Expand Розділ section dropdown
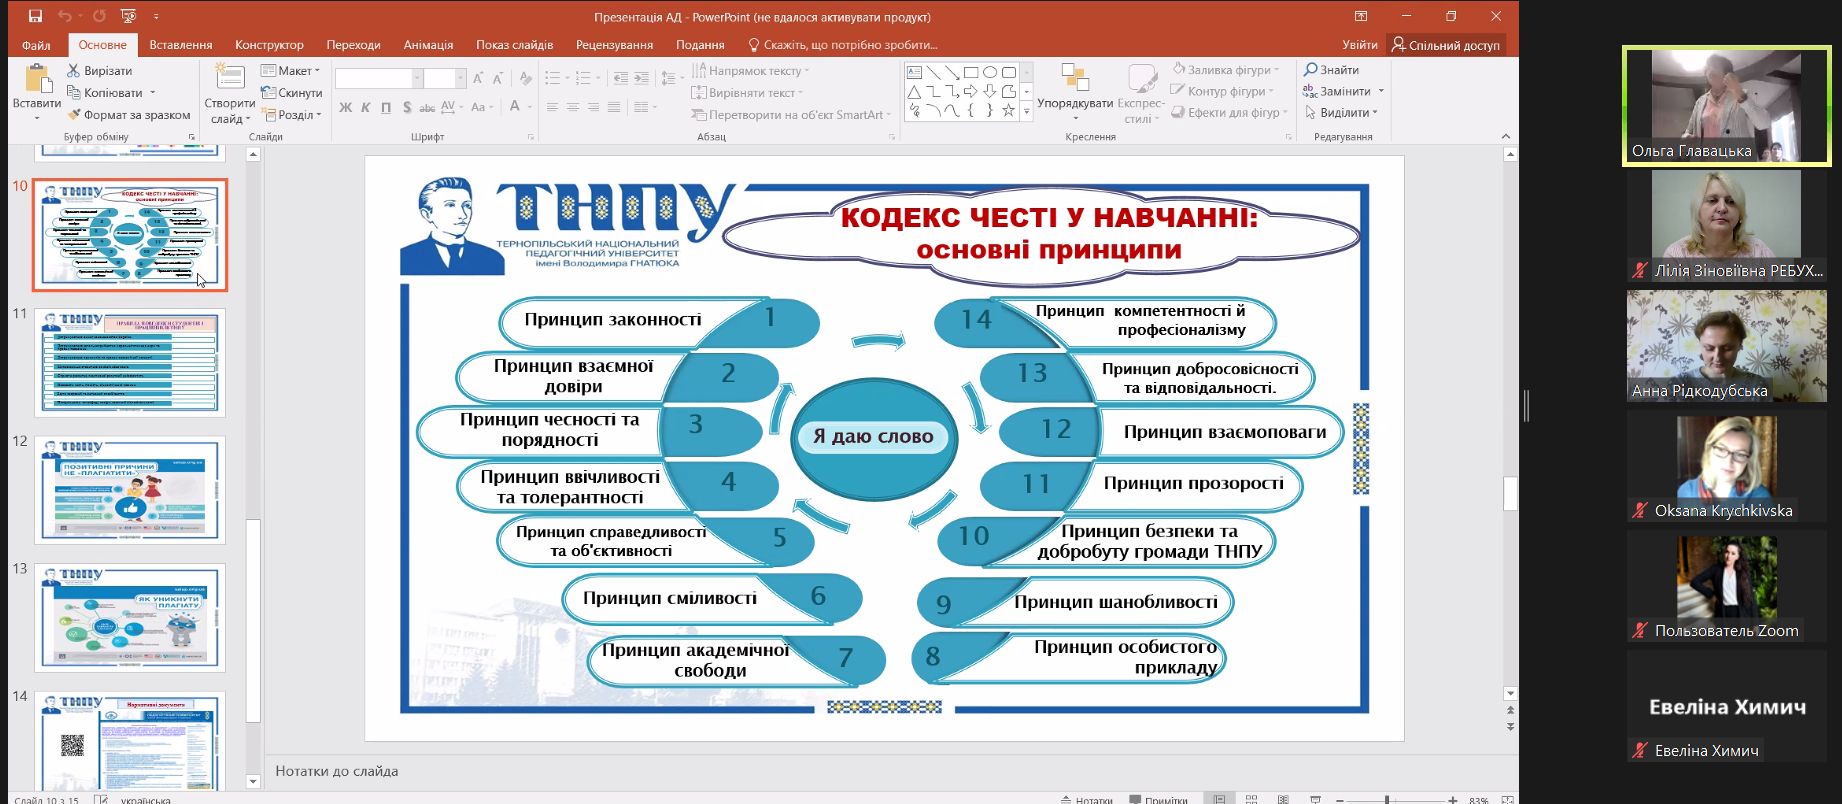The width and height of the screenshot is (1842, 804). point(292,115)
